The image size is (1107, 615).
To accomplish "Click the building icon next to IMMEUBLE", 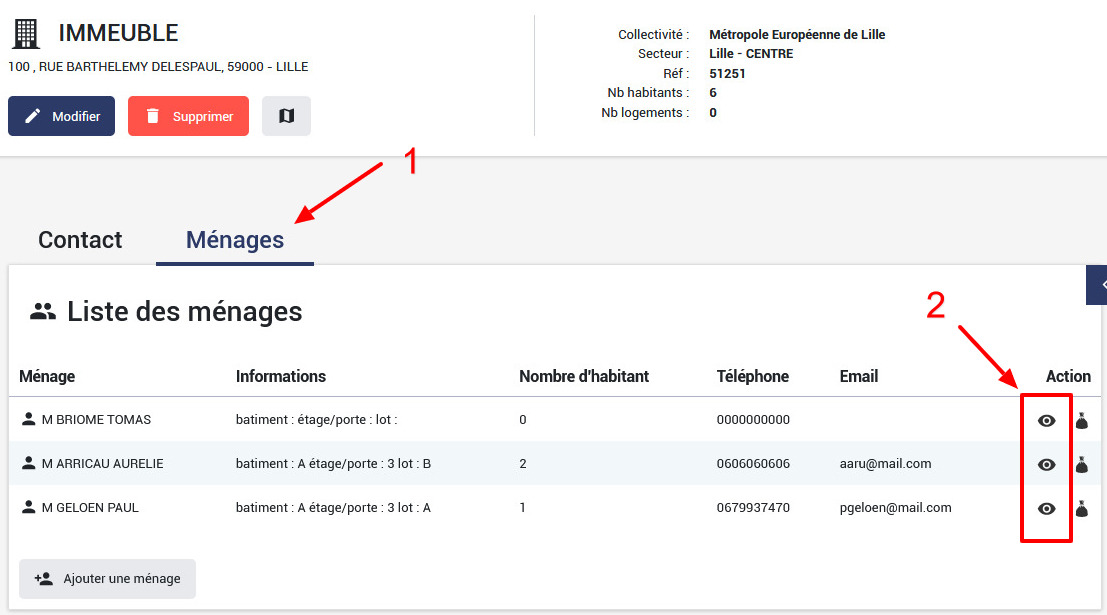I will point(26,33).
